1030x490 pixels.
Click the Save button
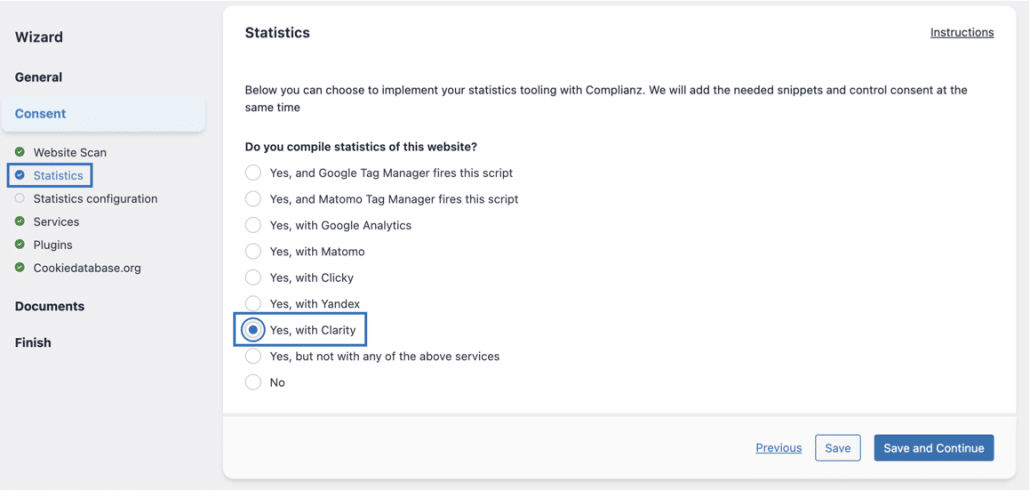point(838,448)
